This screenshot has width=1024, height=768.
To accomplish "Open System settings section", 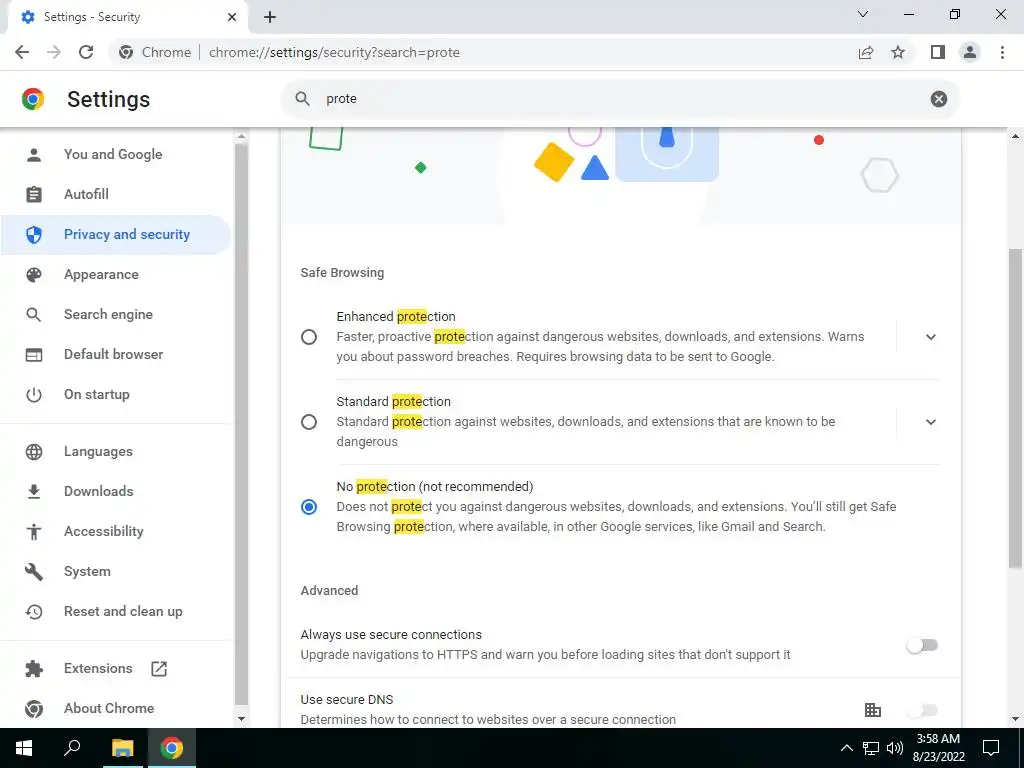I will 116,571.
